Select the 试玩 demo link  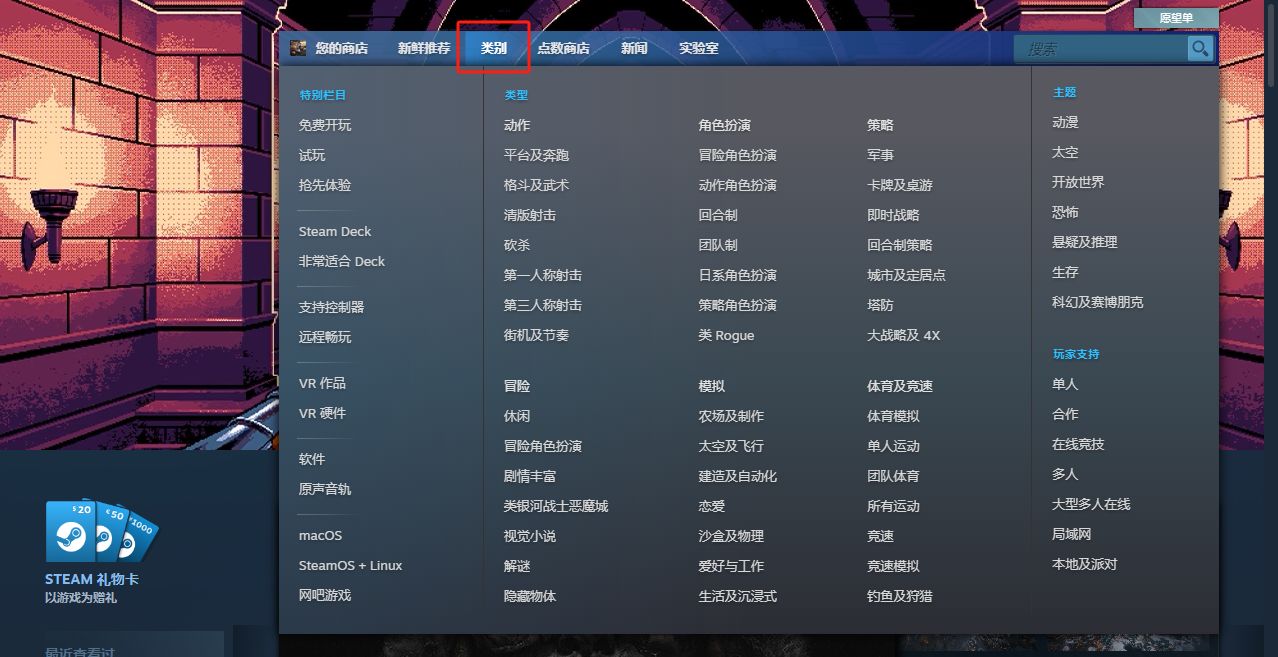(x=312, y=155)
